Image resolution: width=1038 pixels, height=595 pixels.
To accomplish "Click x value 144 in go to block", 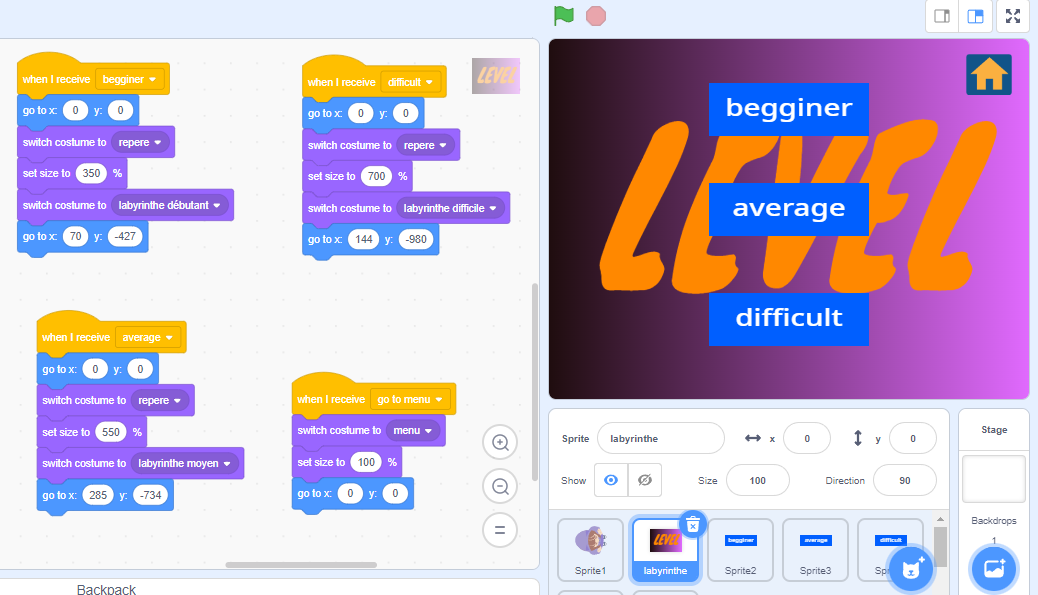I will click(364, 240).
